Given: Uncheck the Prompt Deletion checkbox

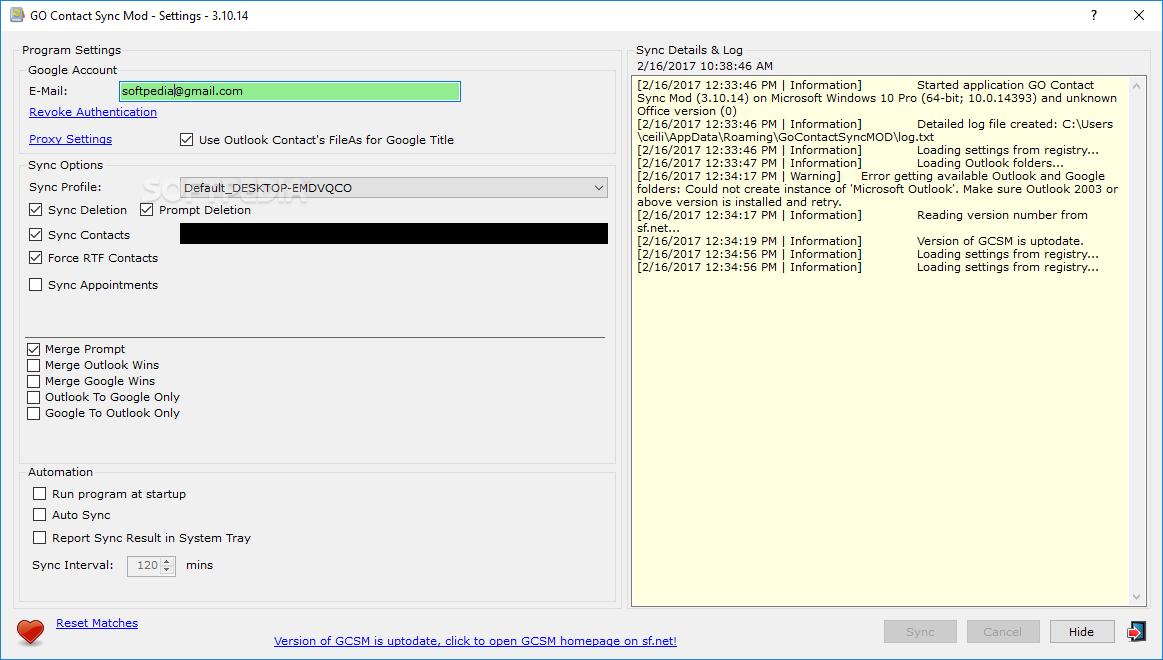Looking at the screenshot, I should click(147, 210).
